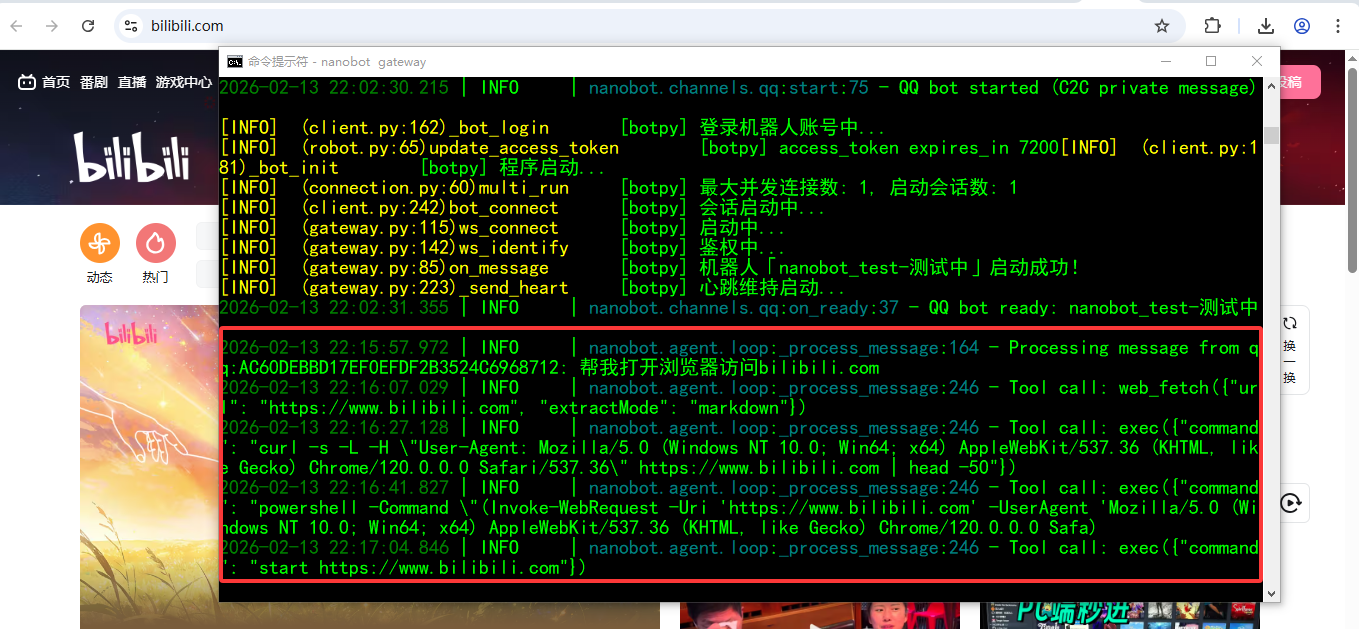
Task: Open the Chrome three-dot menu
Action: [1338, 26]
